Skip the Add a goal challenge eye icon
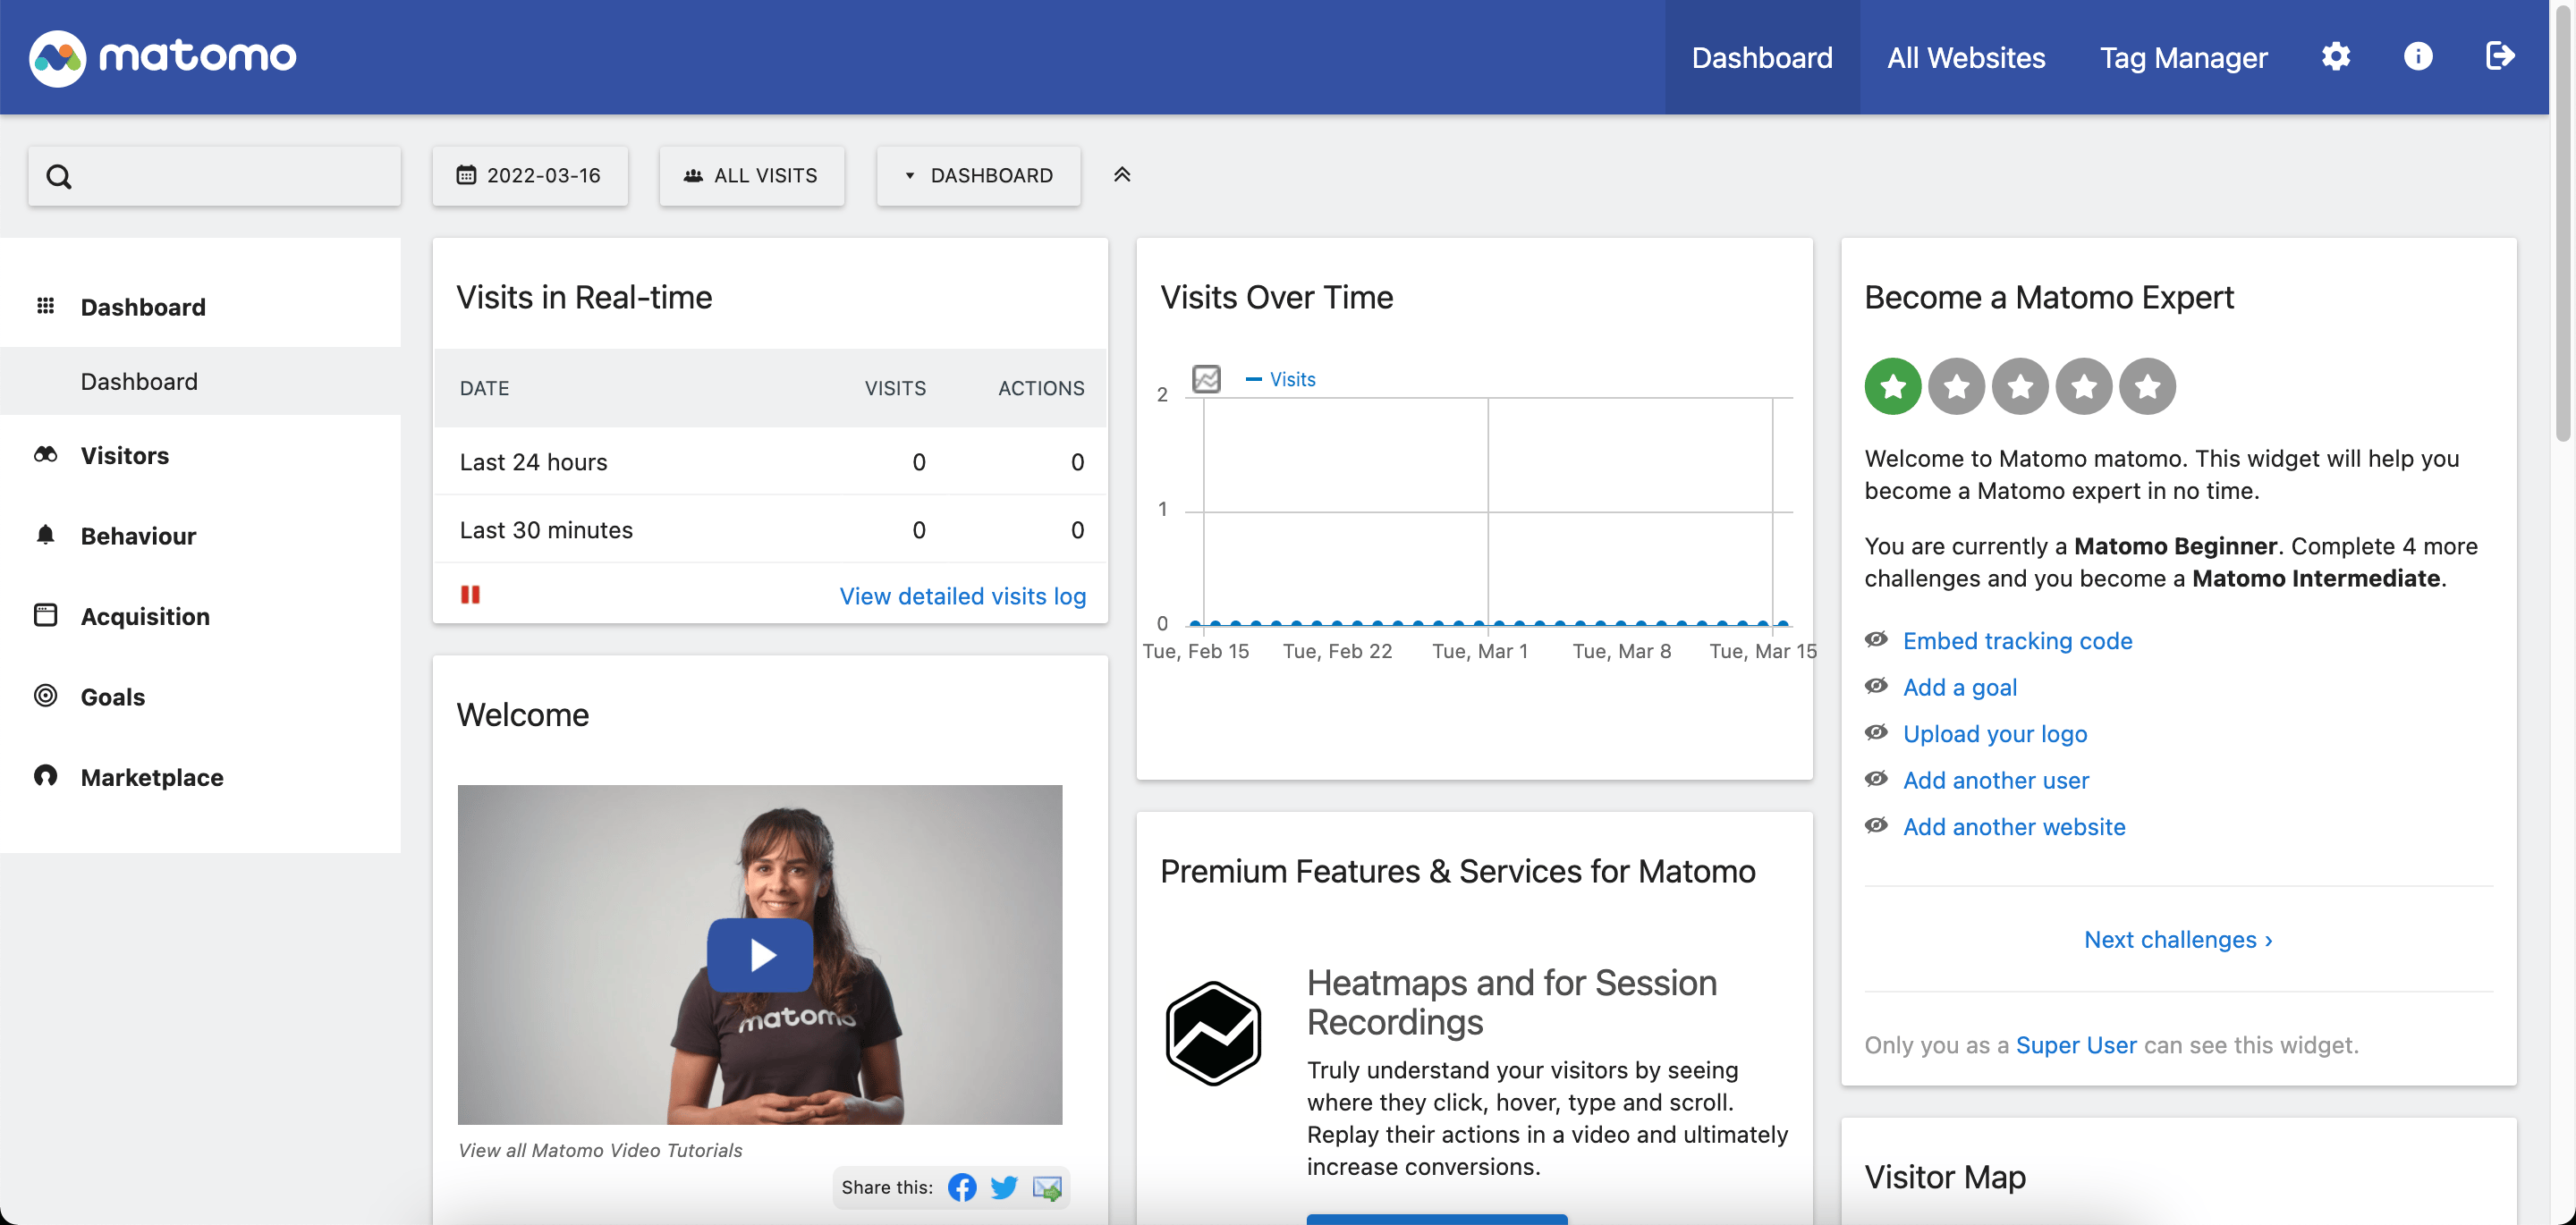 pos(1876,686)
